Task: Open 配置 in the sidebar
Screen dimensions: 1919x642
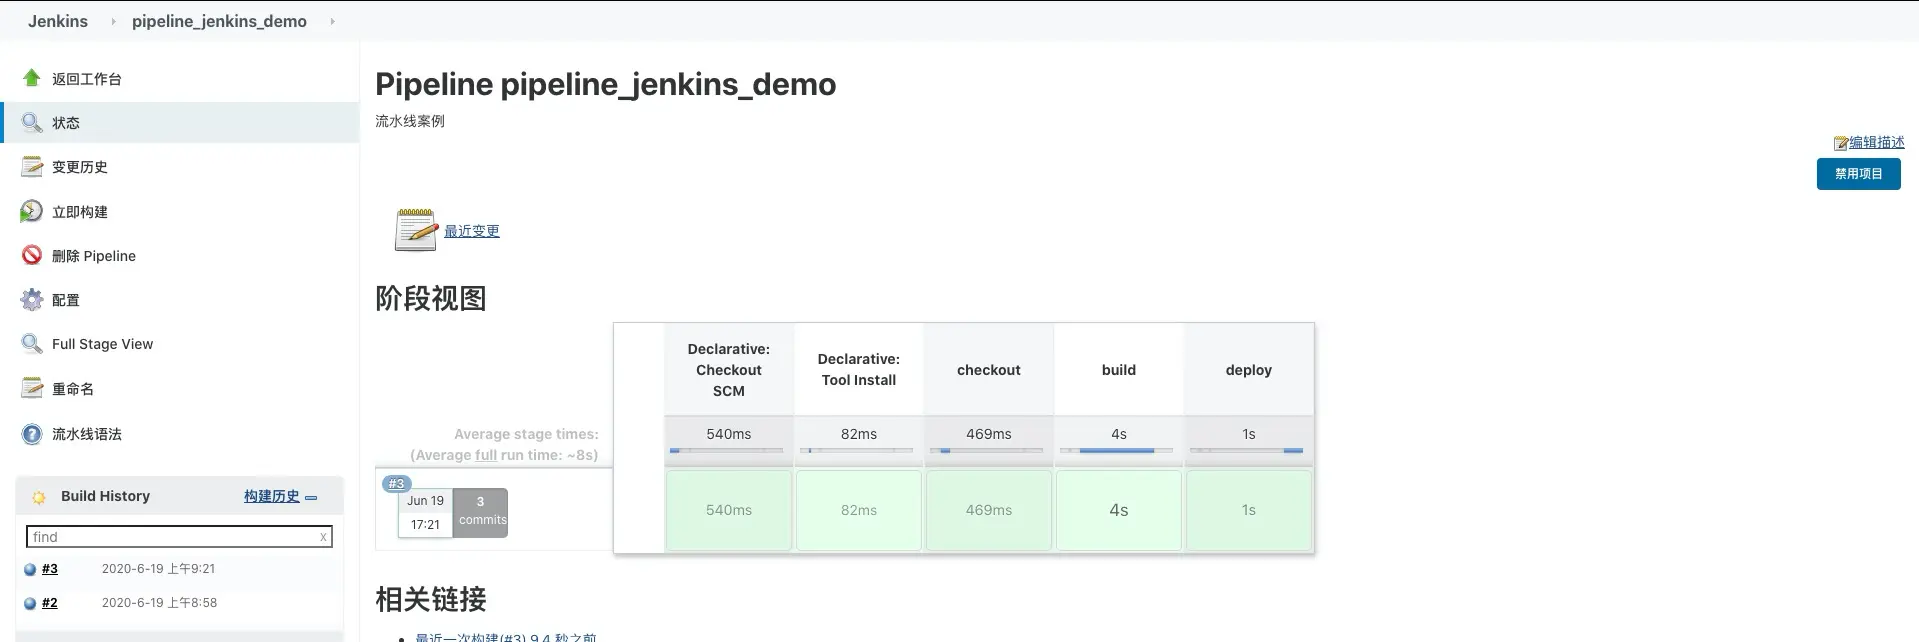Action: [x=66, y=300]
